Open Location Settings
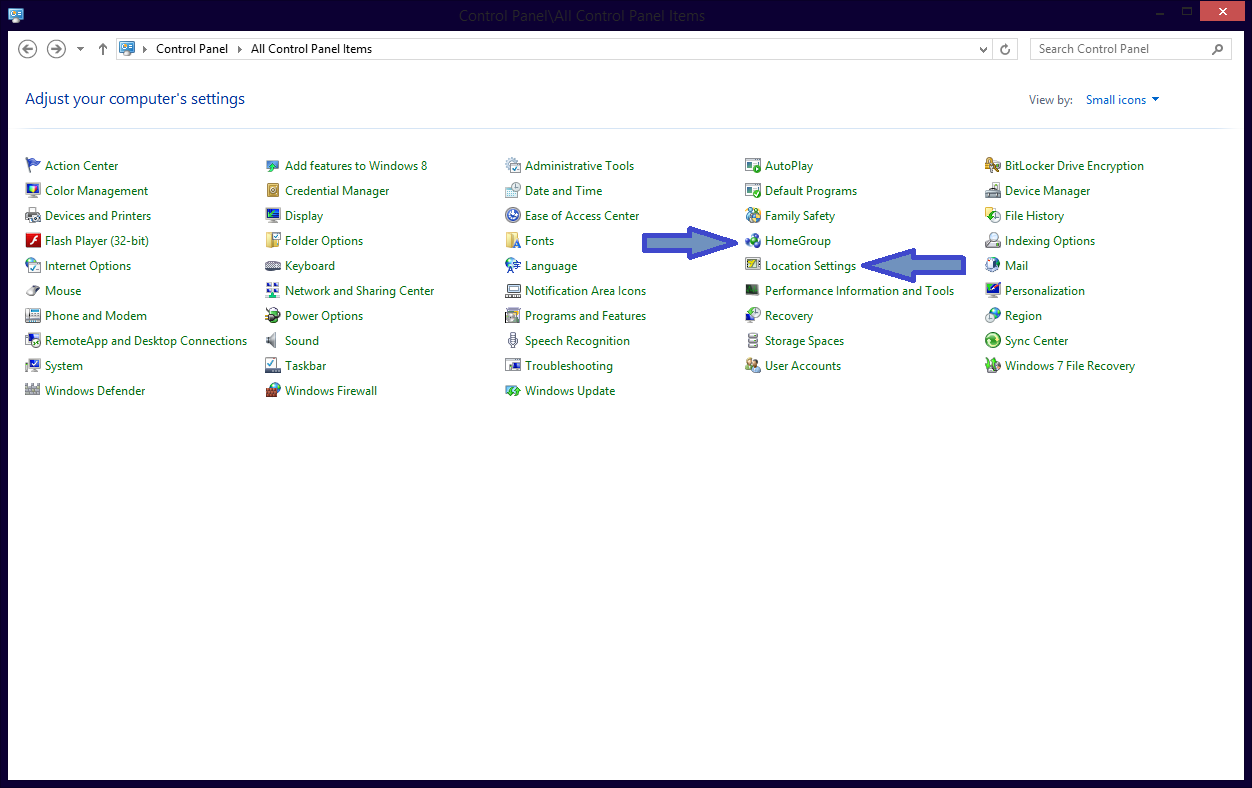 [x=810, y=266]
